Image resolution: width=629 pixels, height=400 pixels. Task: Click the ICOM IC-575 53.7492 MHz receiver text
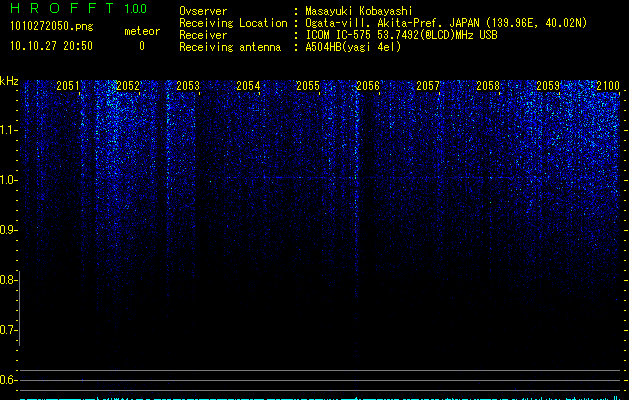(x=401, y=35)
